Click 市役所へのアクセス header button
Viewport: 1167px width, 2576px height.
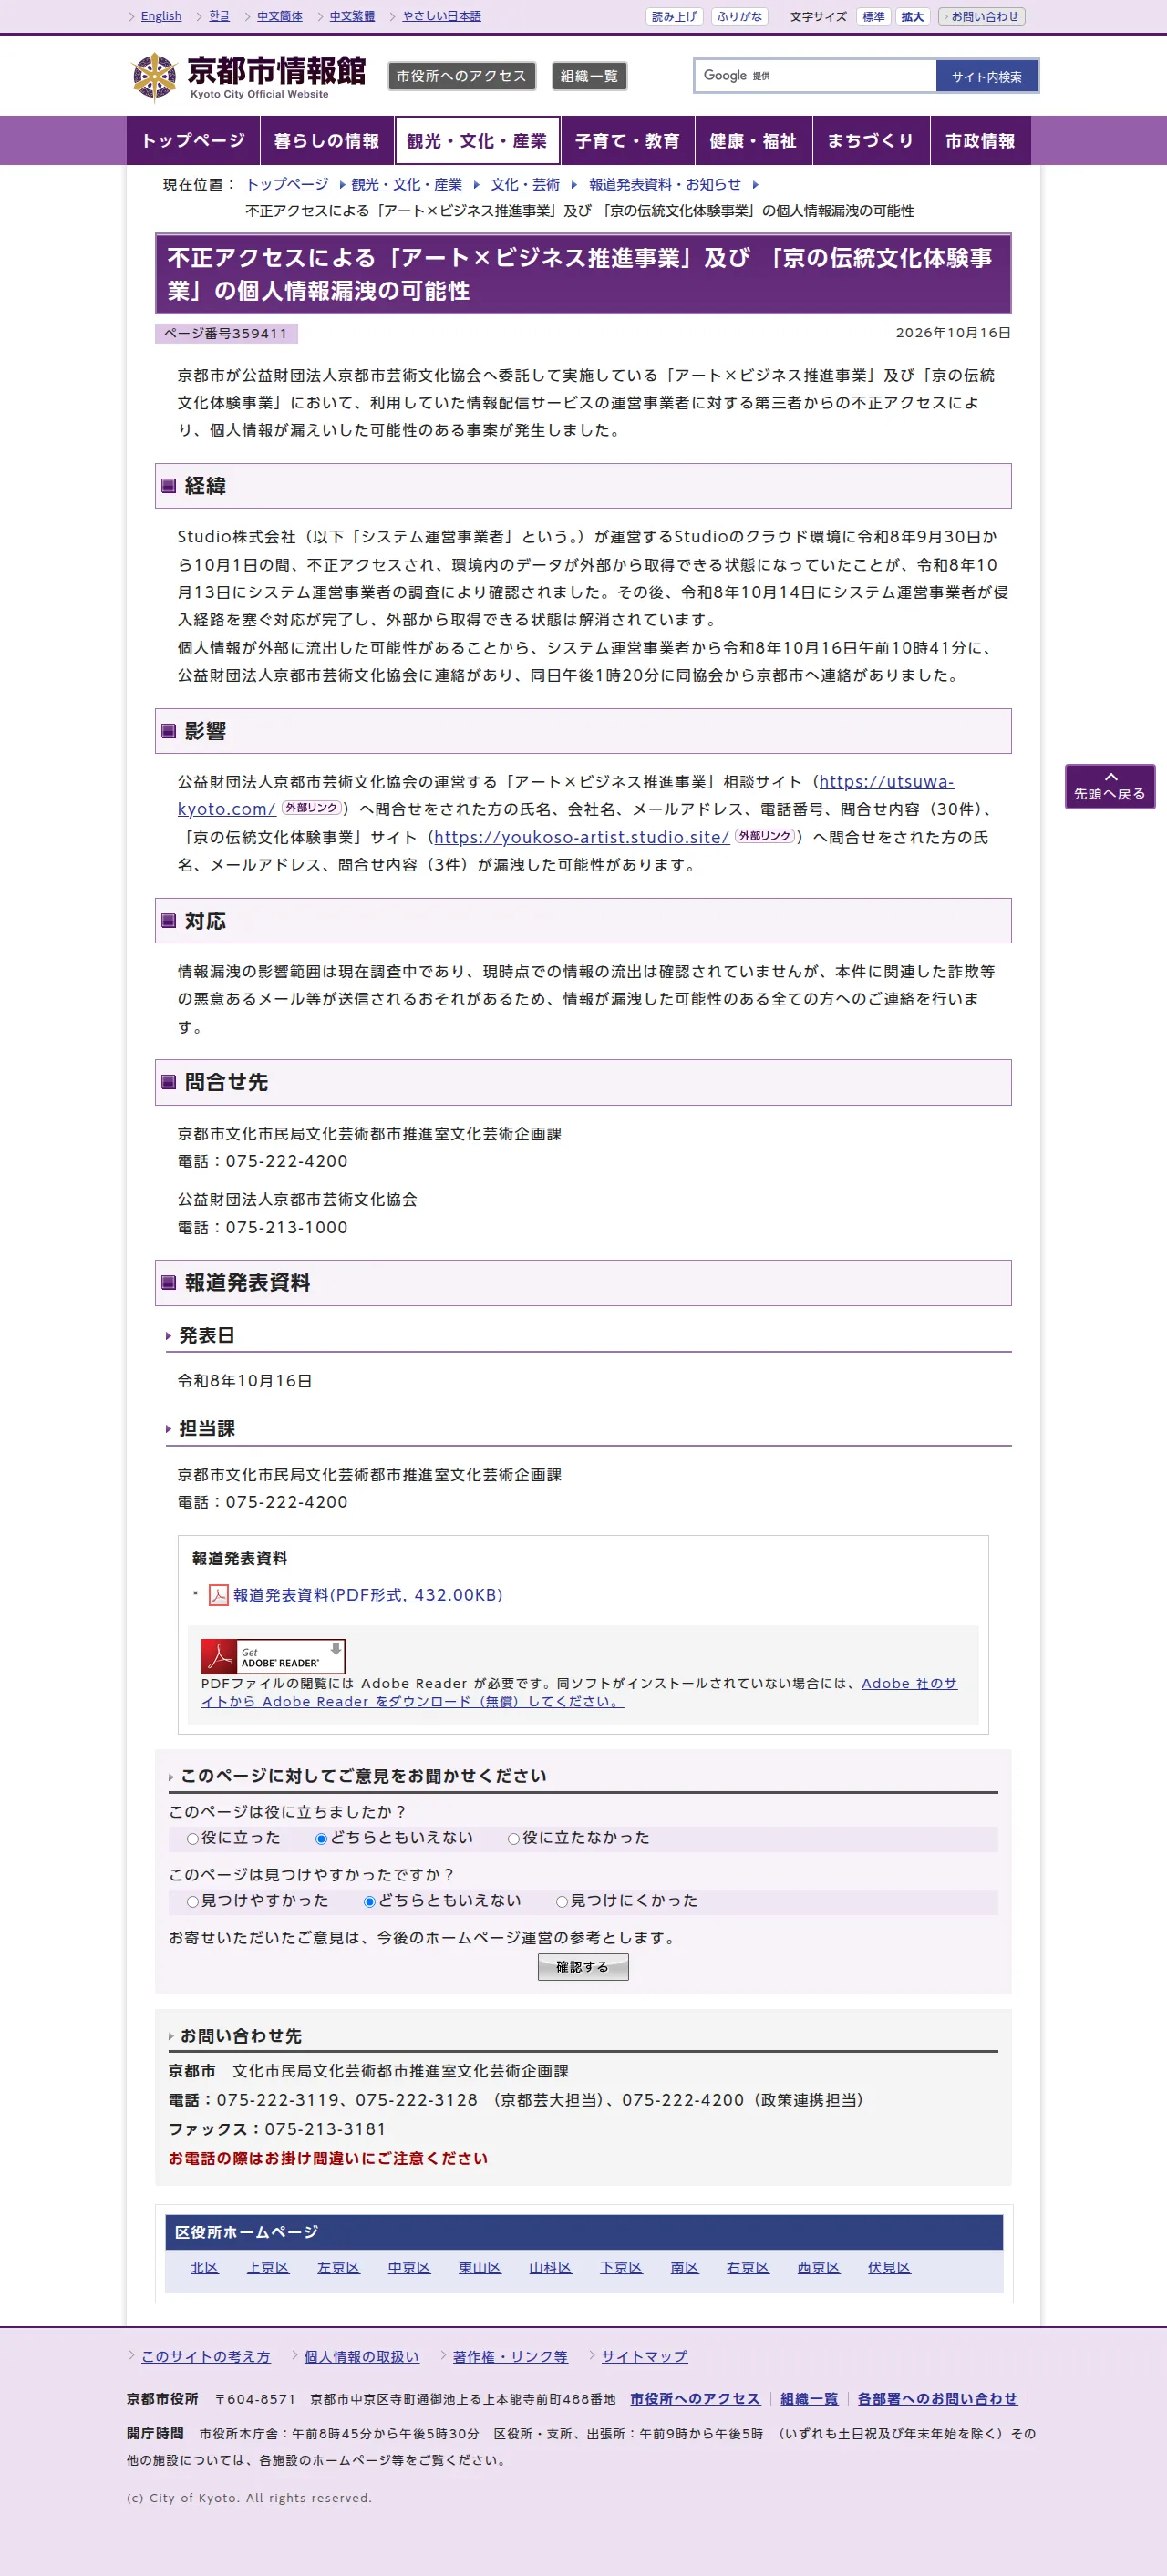tap(462, 76)
